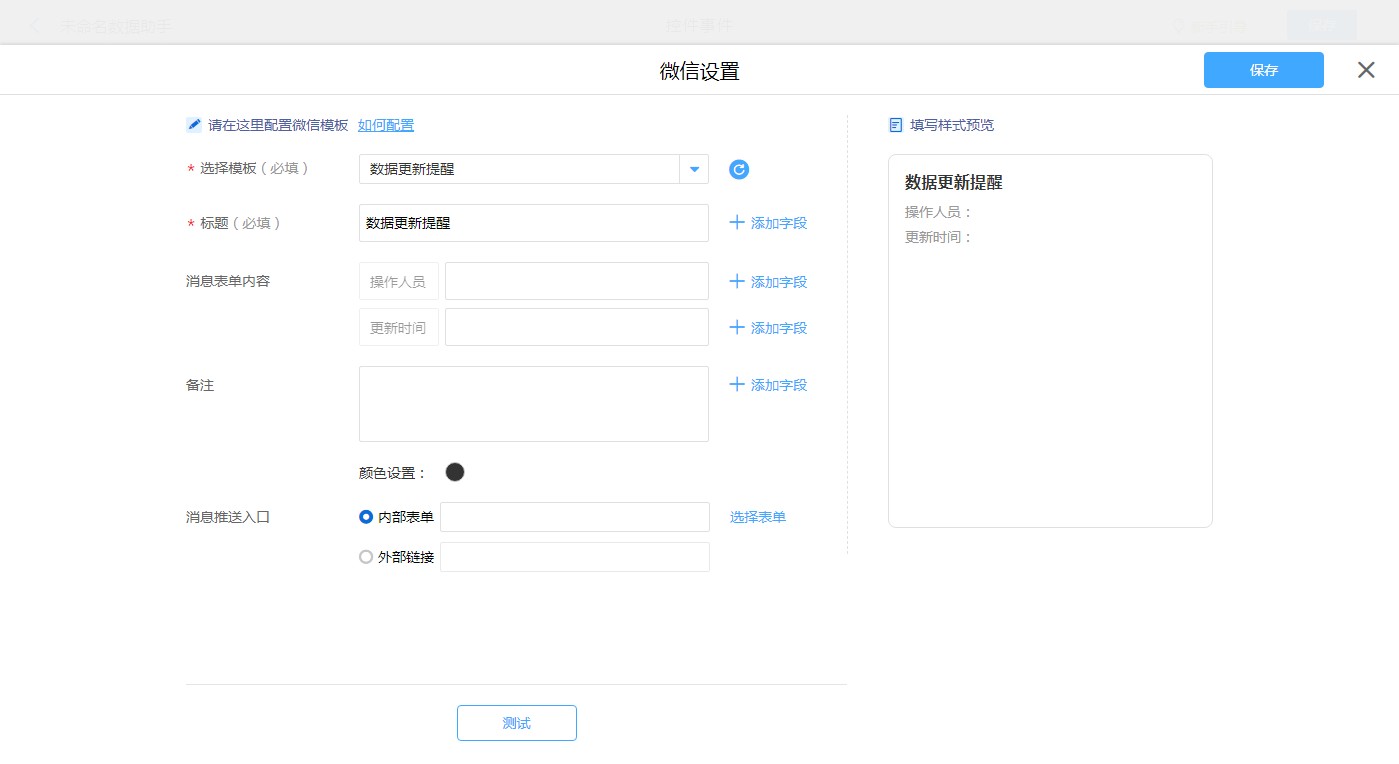This screenshot has height=764, width=1399.
Task: Open the 选择模板 combo box field
Action: coord(519,169)
